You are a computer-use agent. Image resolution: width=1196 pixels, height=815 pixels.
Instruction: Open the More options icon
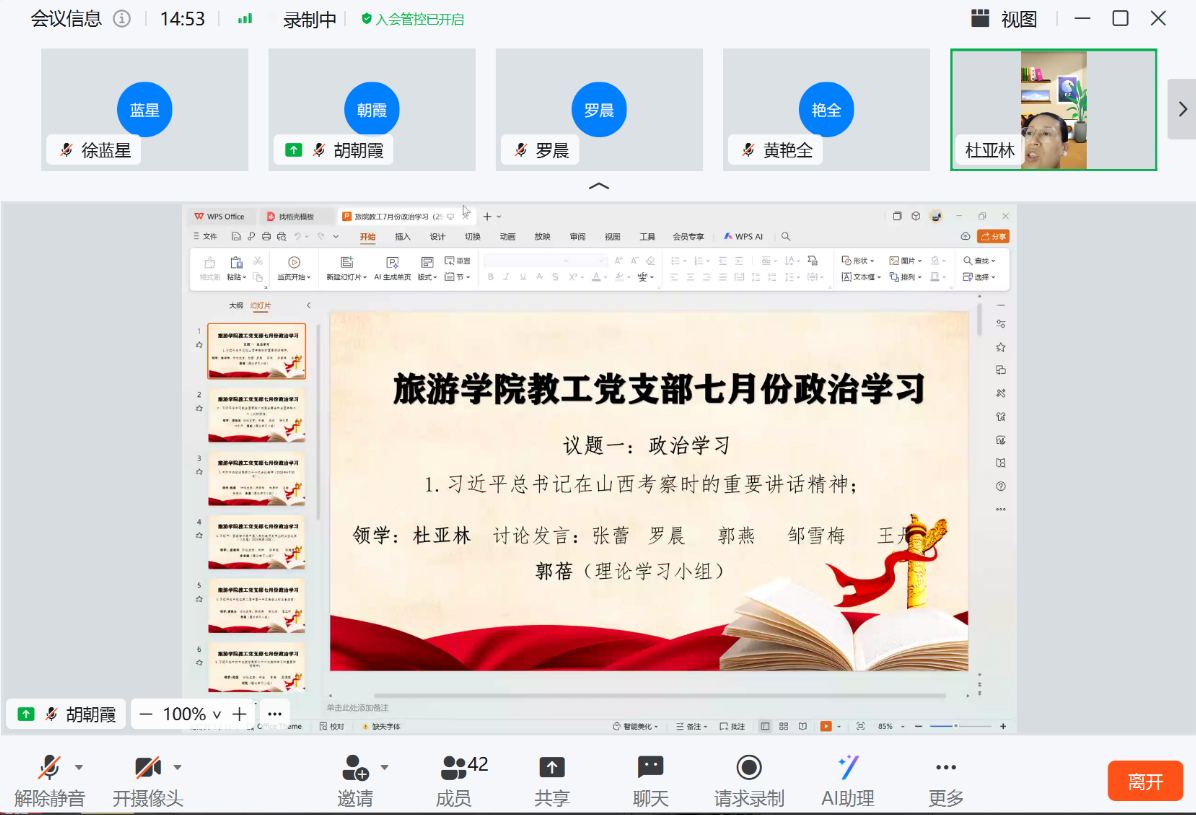945,768
